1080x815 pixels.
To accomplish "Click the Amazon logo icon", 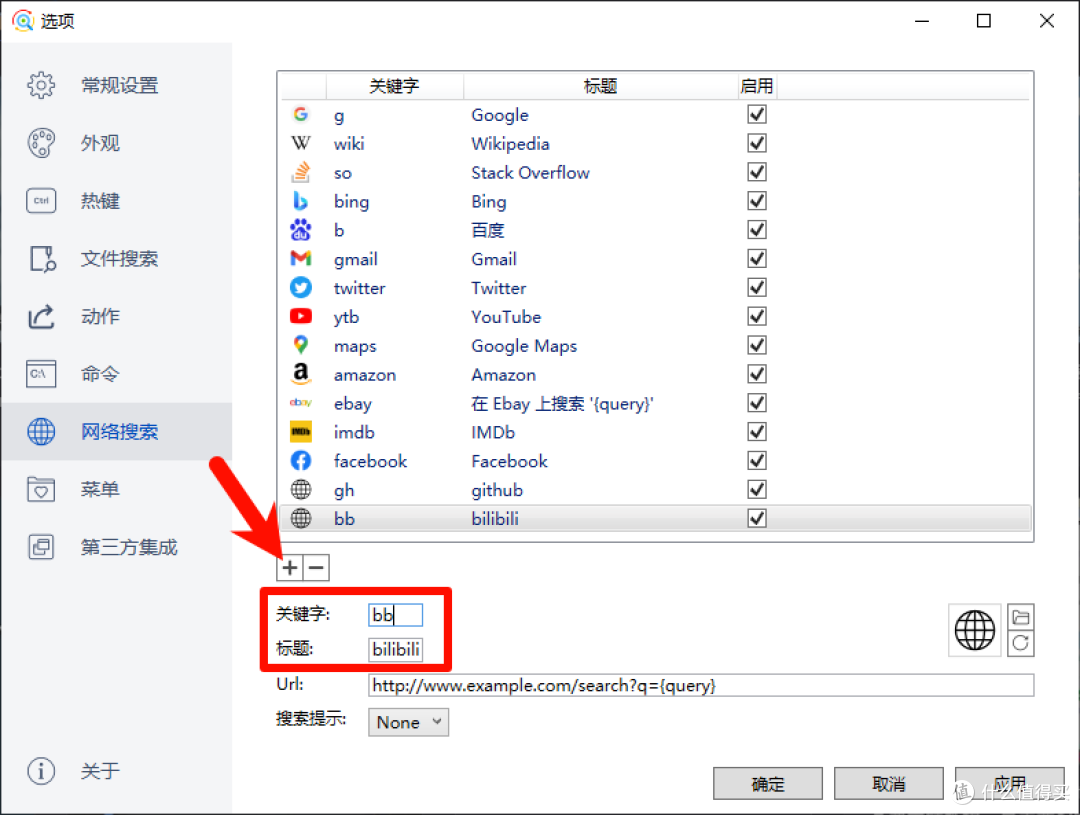I will [x=301, y=374].
